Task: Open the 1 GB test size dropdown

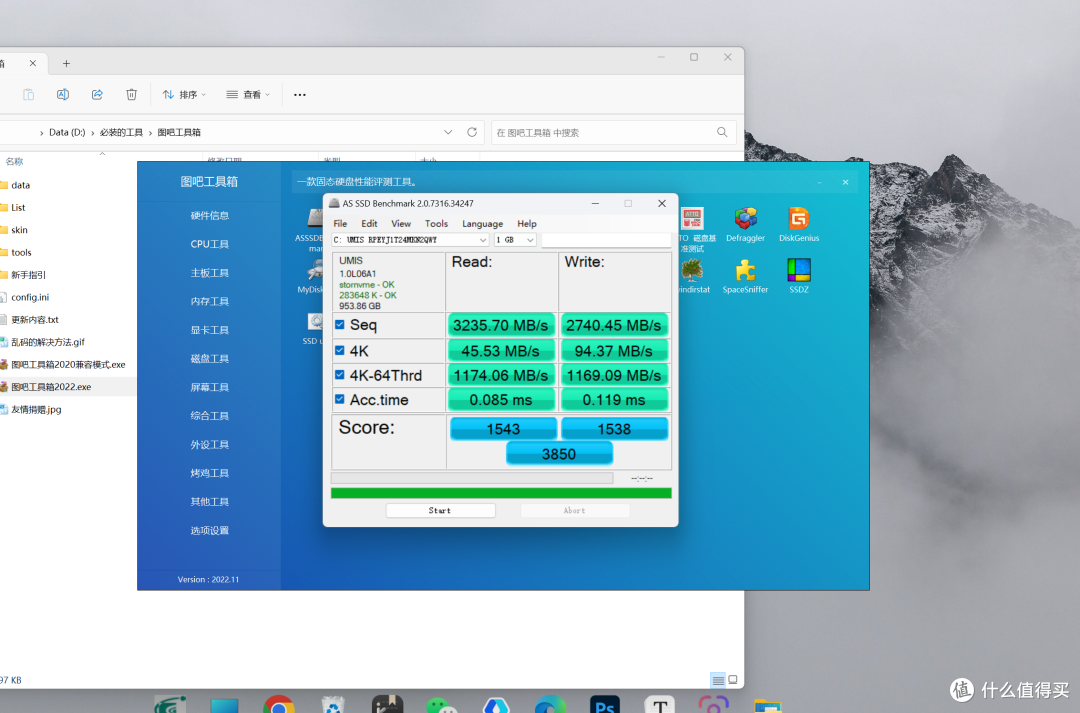Action: (x=515, y=240)
